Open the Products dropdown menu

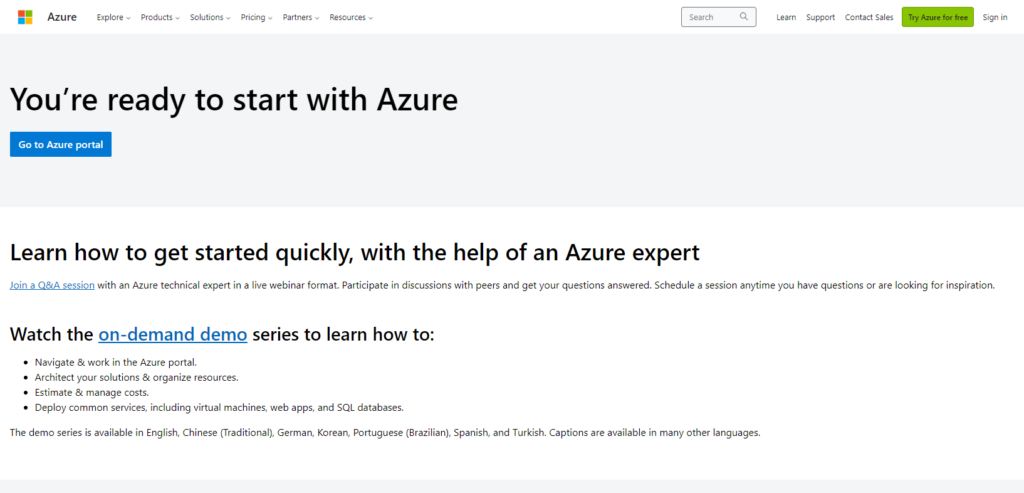(x=160, y=17)
